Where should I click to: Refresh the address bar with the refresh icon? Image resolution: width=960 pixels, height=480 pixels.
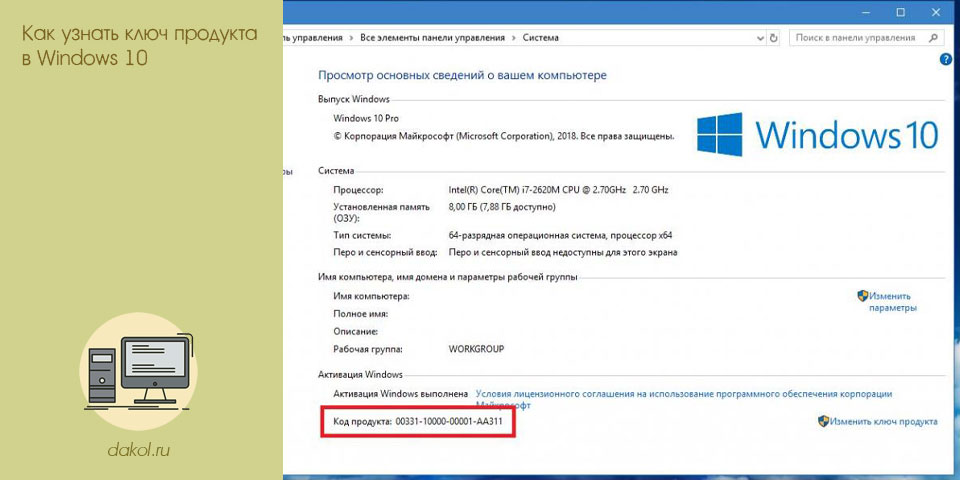[774, 38]
